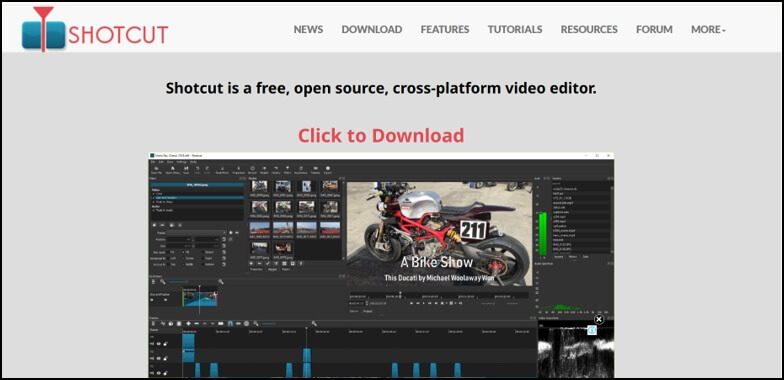Click the ad info icon below the X

click(592, 330)
